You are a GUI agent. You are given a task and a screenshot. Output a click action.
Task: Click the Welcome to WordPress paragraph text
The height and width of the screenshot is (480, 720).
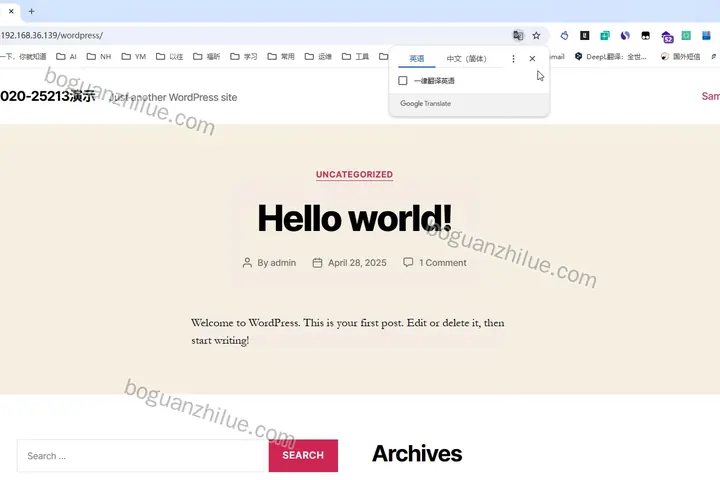[x=348, y=332]
